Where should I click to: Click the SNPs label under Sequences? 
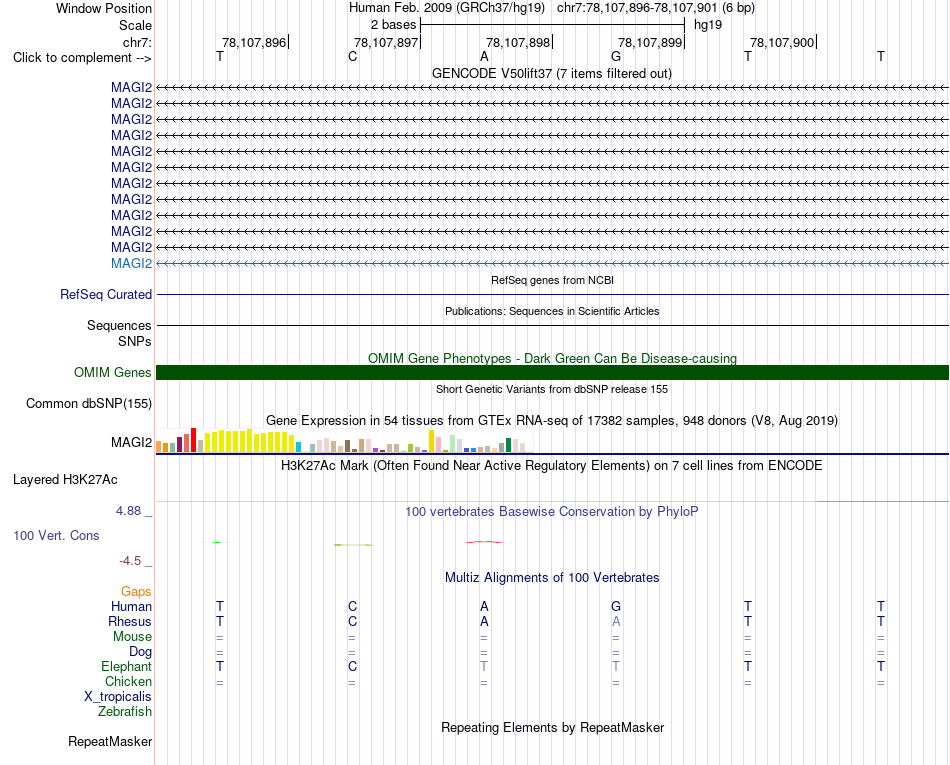pos(135,342)
